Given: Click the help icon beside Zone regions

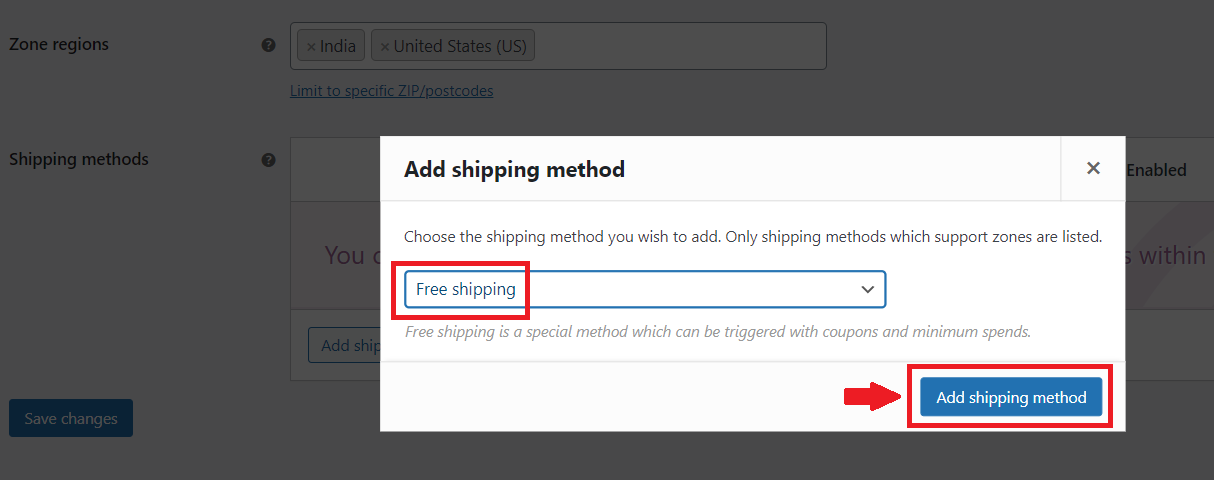Looking at the screenshot, I should 268,45.
